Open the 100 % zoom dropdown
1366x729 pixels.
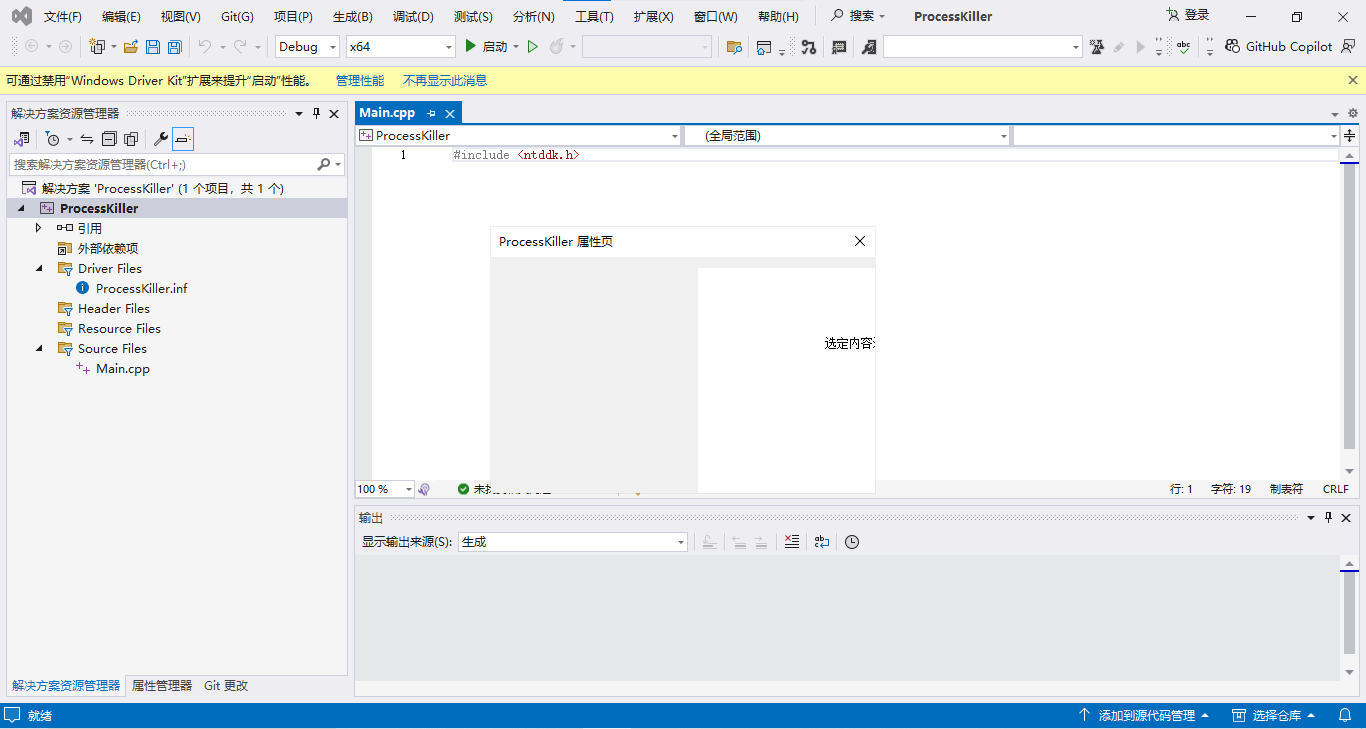click(385, 489)
